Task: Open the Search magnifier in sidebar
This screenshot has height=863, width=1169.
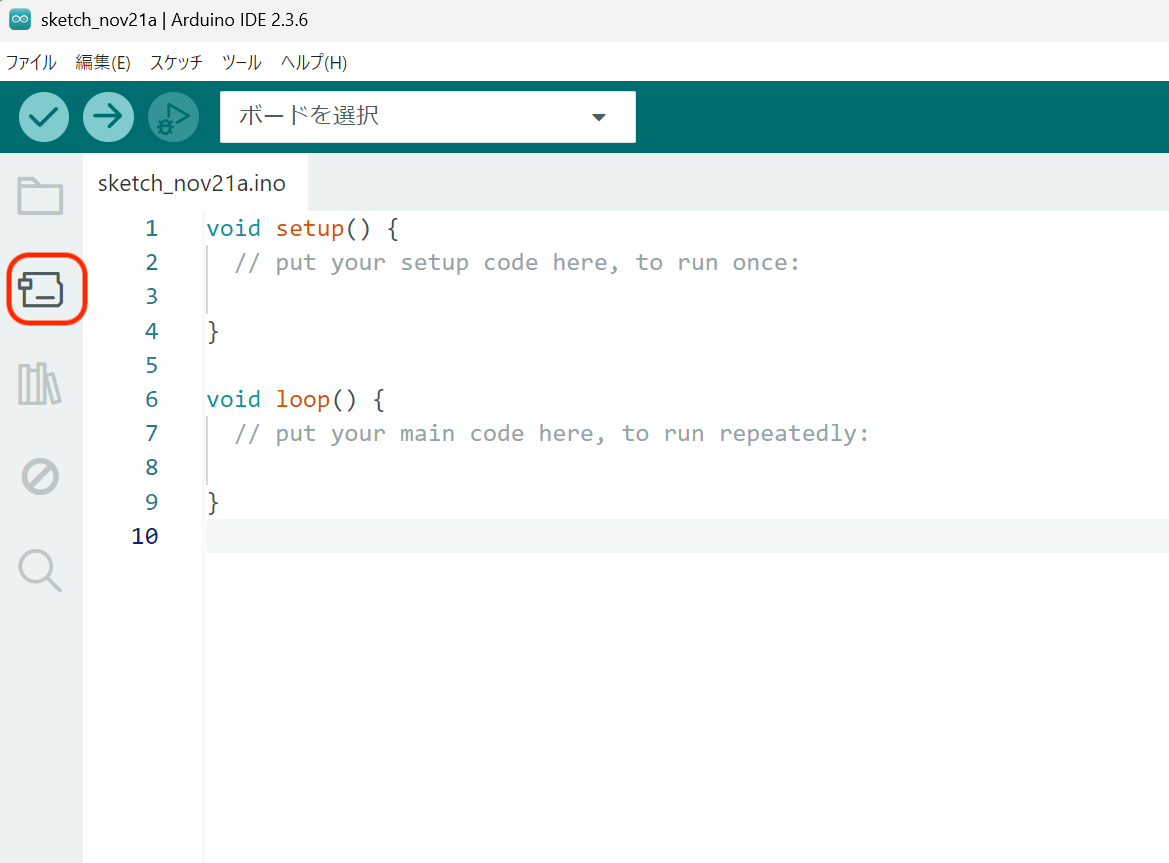Action: pos(41,570)
